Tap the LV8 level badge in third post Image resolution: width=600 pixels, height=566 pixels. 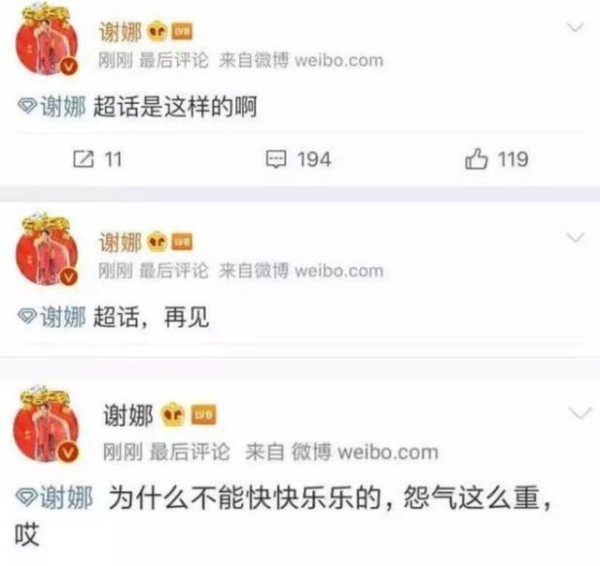pos(203,415)
